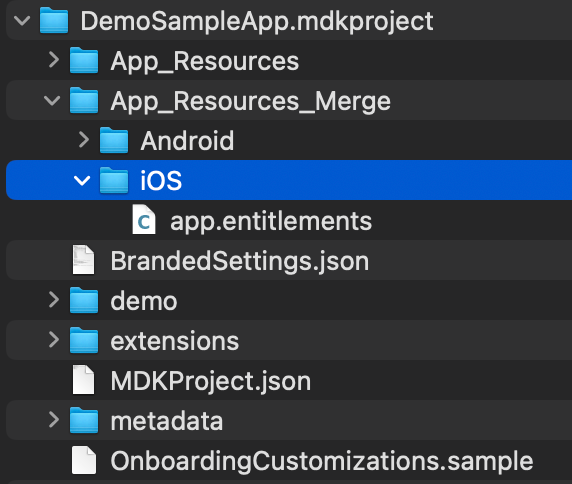
Task: Select the App_Resources_Merge folder name
Action: pos(251,101)
